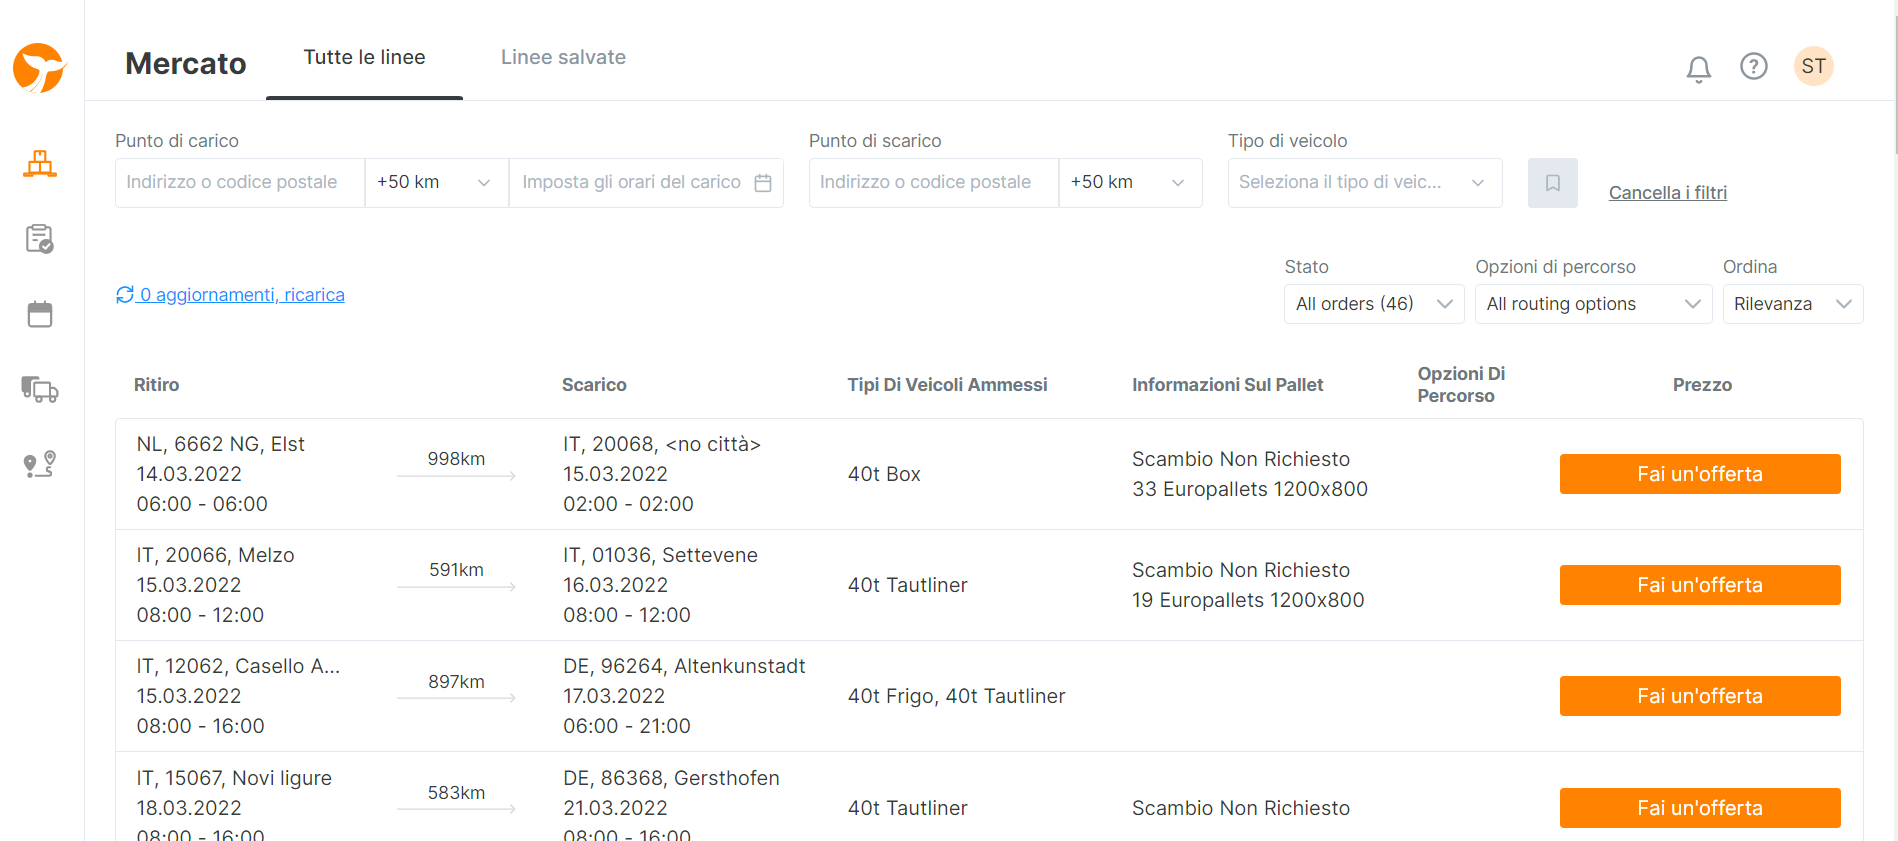Click 897km distance label

pos(456,682)
